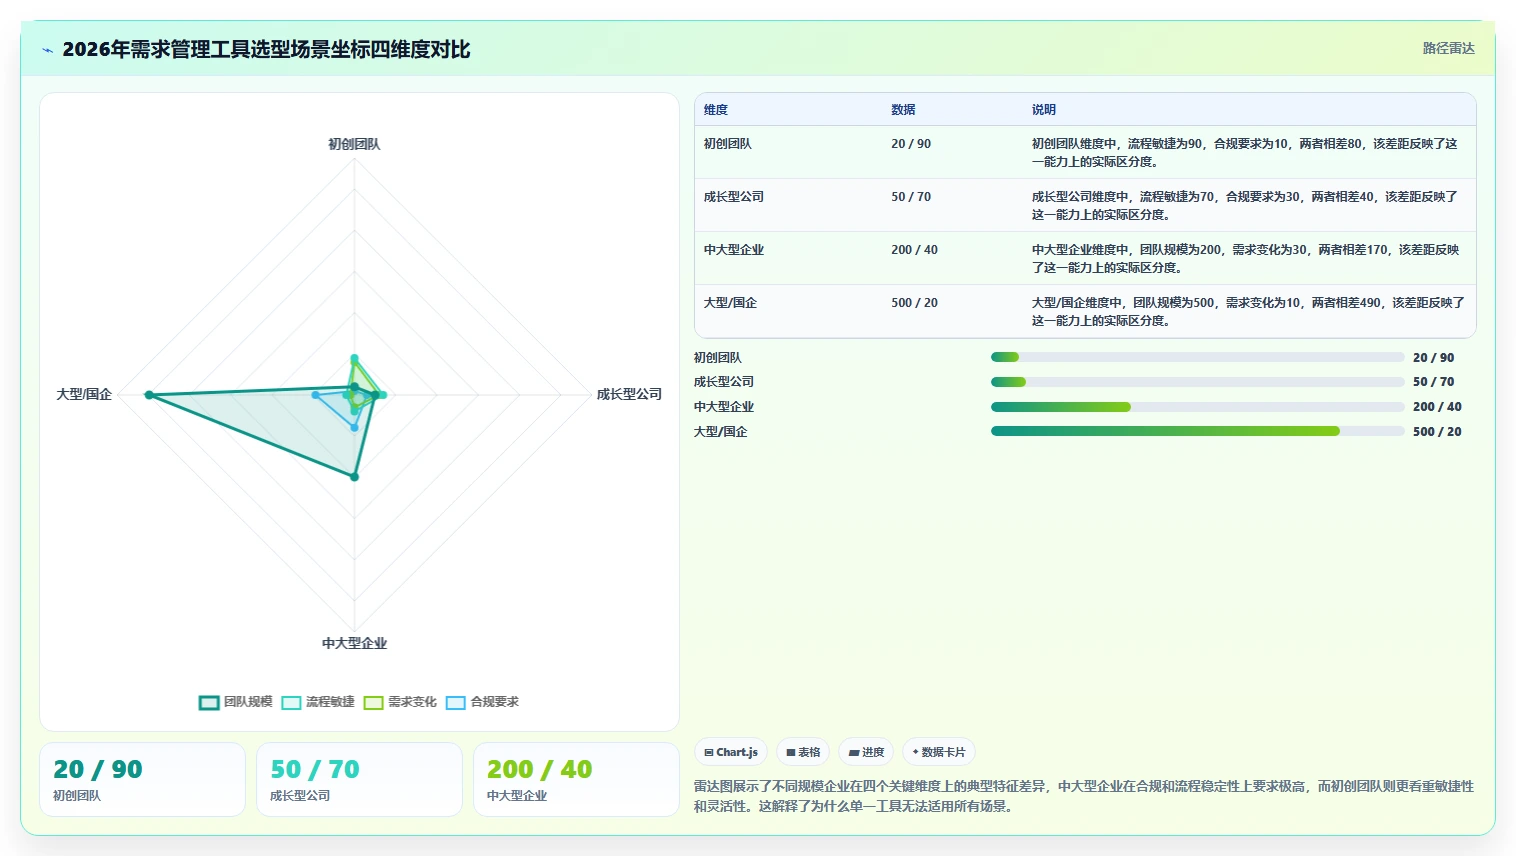Click the 大型/国企 radar data point

[x=149, y=395]
